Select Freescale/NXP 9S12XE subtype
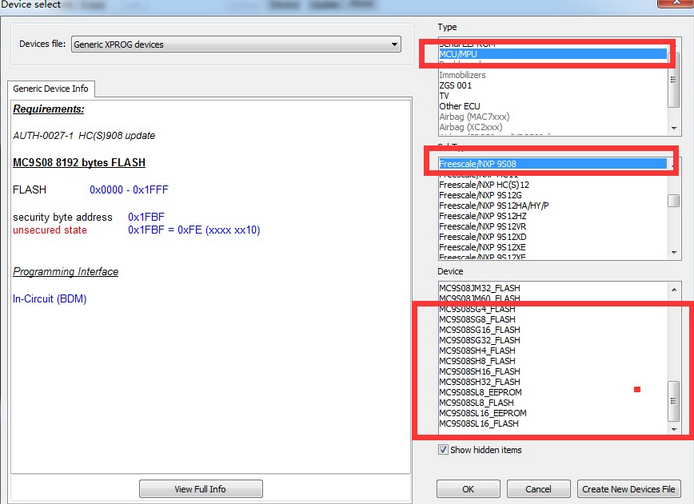 tap(552, 247)
